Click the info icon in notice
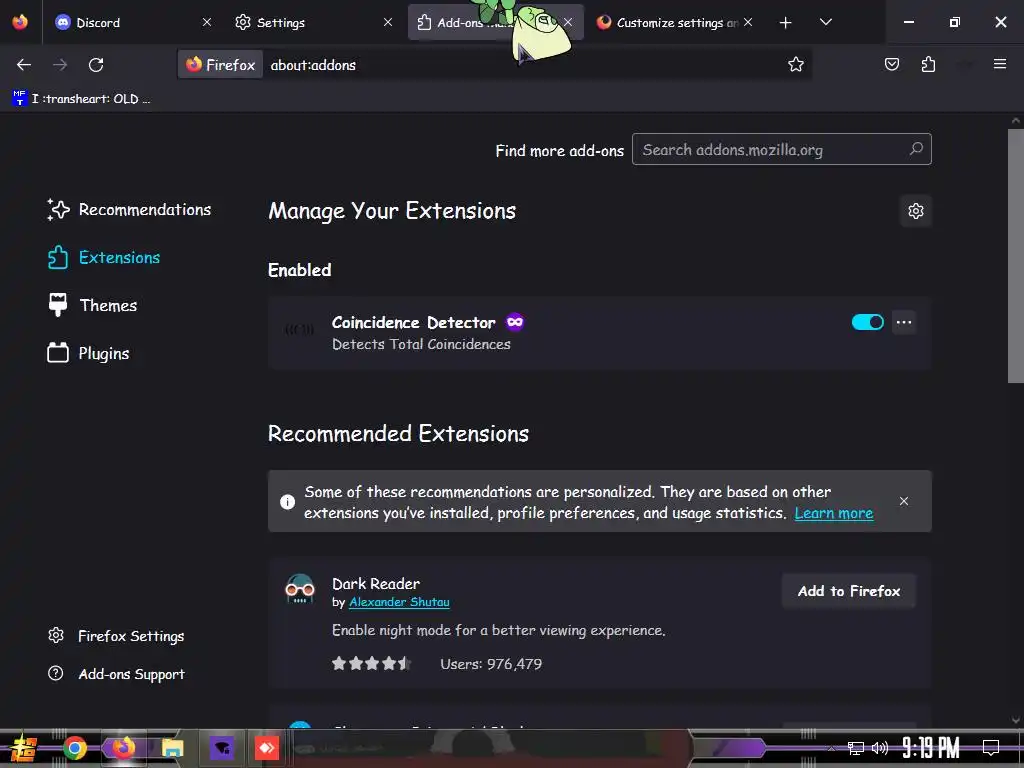This screenshot has width=1024, height=768. 287,502
